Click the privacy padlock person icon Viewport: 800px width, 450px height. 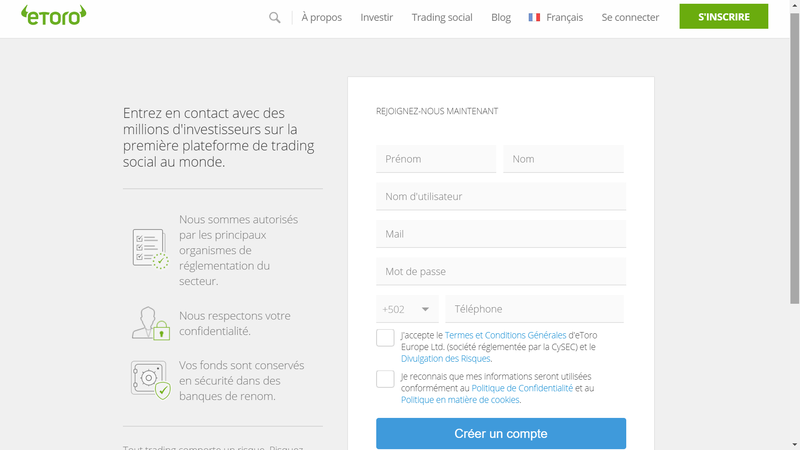click(151, 323)
